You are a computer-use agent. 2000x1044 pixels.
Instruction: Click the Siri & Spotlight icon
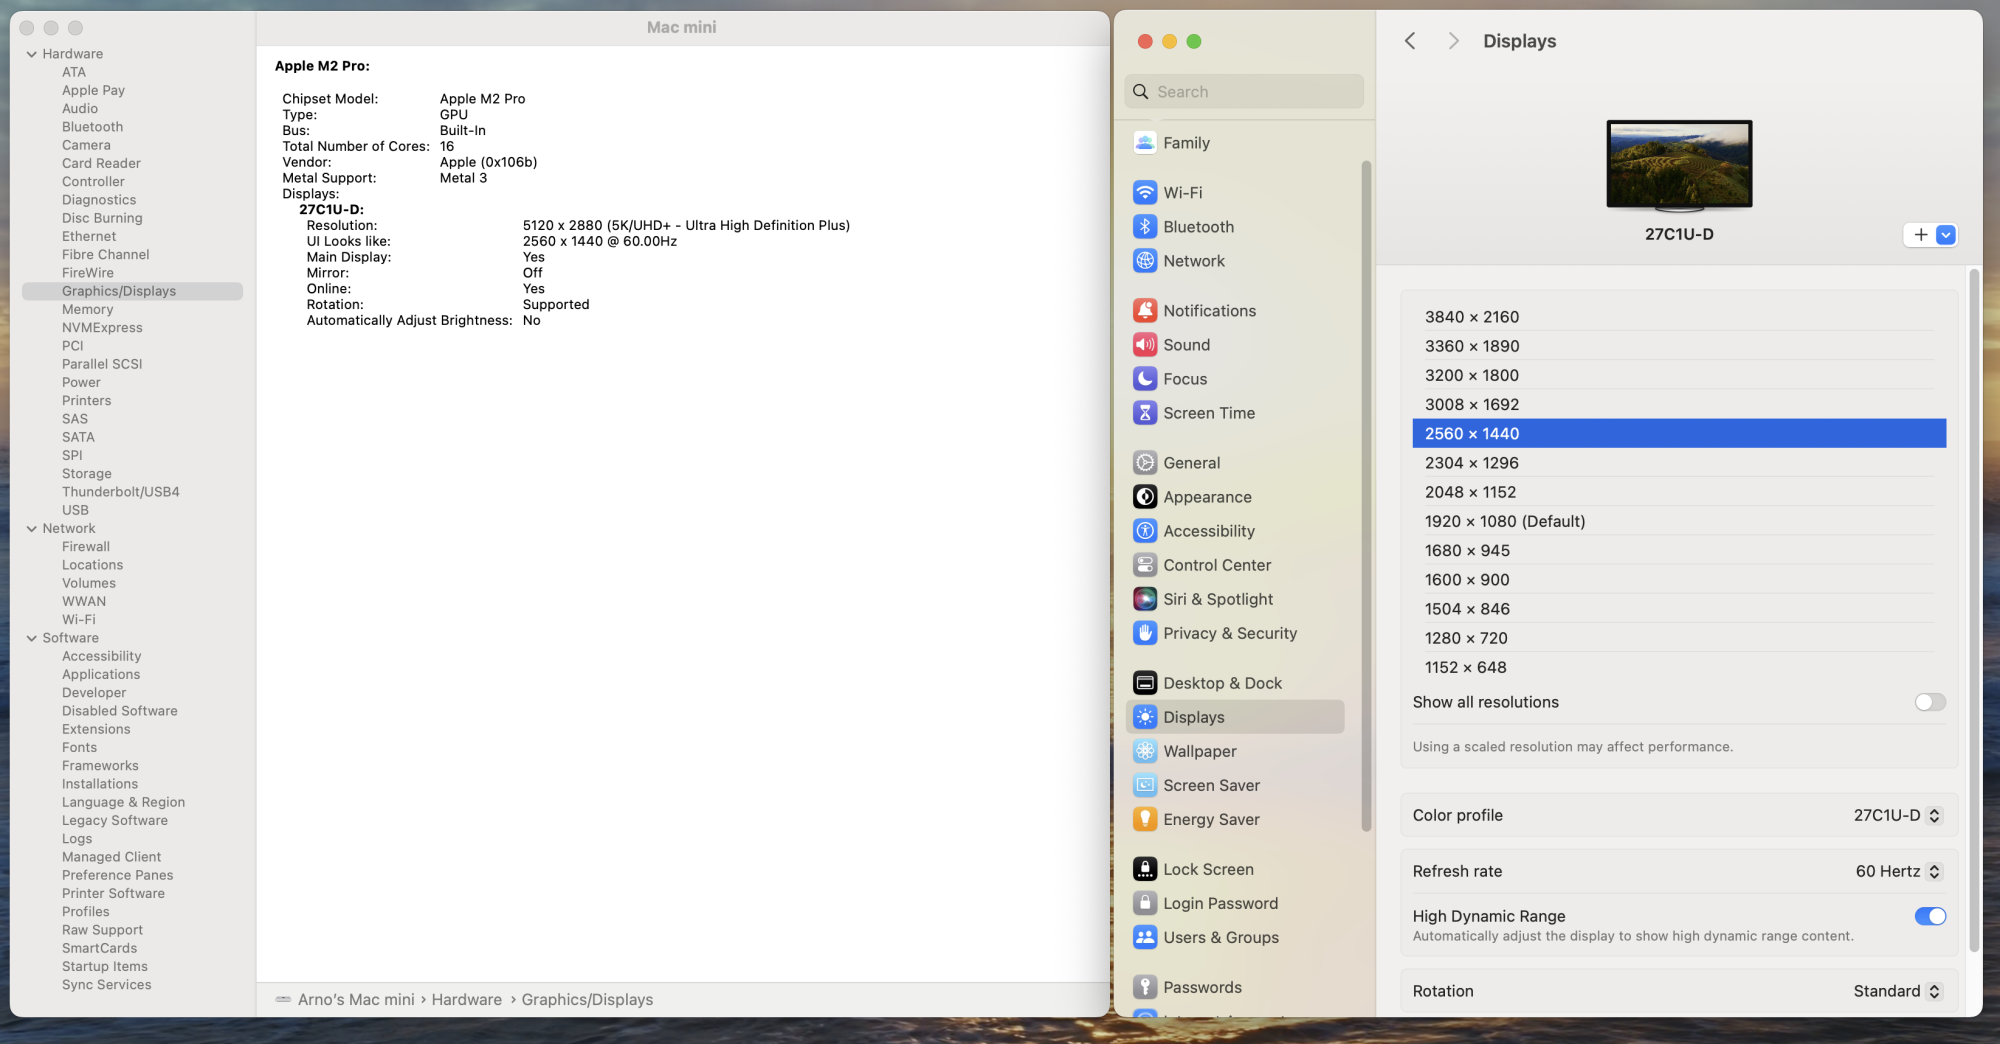[1145, 599]
